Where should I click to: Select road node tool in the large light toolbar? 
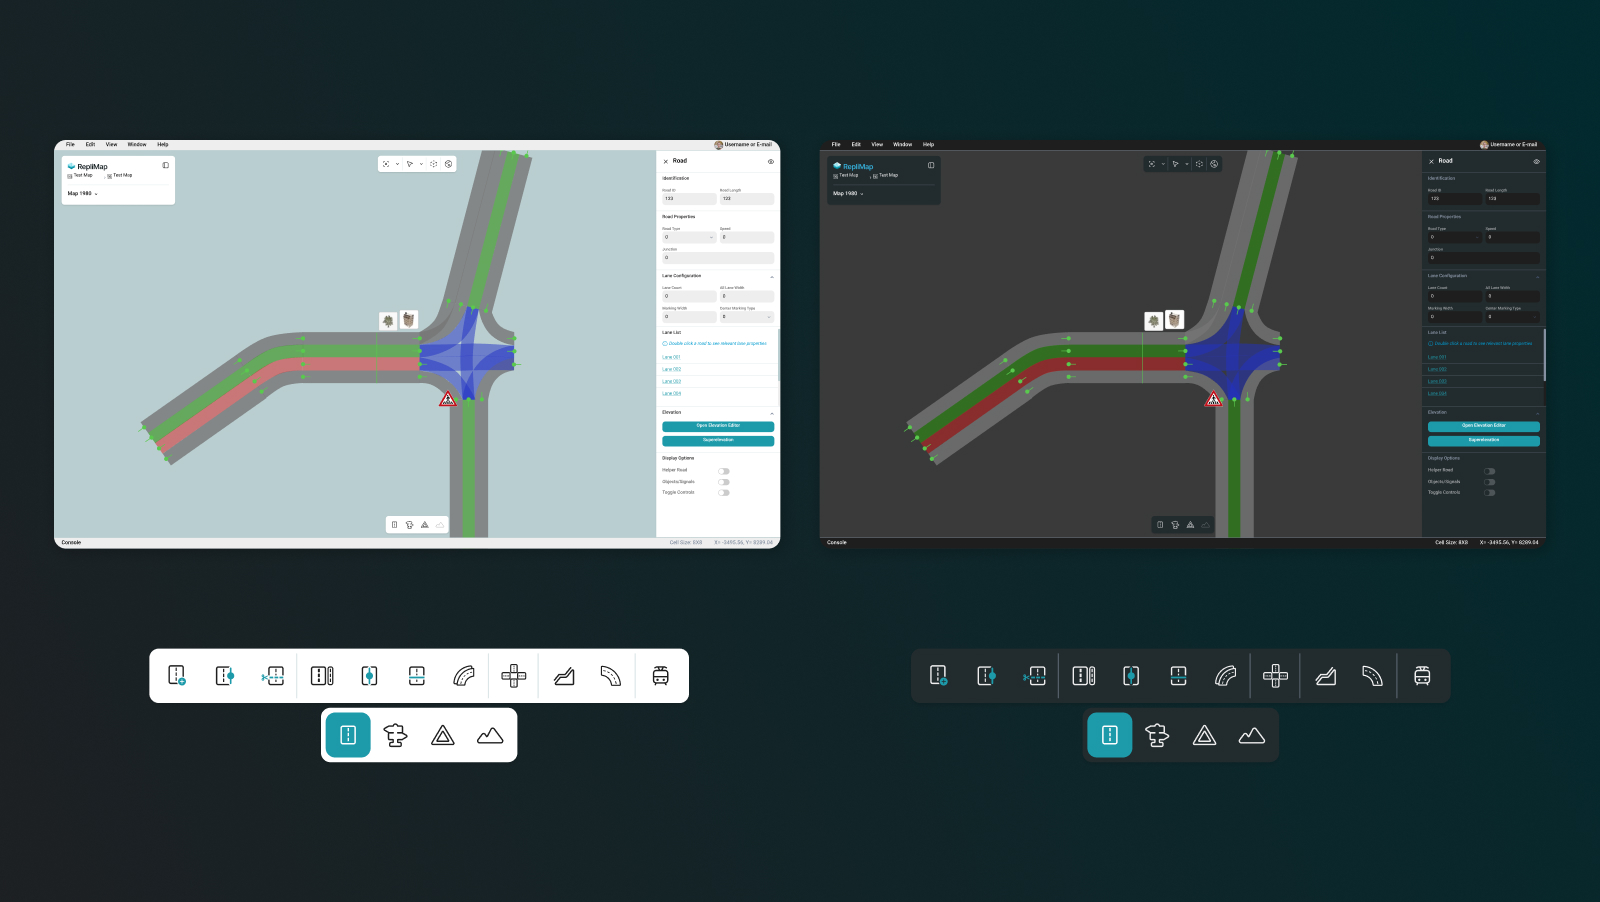pyautogui.click(x=225, y=676)
